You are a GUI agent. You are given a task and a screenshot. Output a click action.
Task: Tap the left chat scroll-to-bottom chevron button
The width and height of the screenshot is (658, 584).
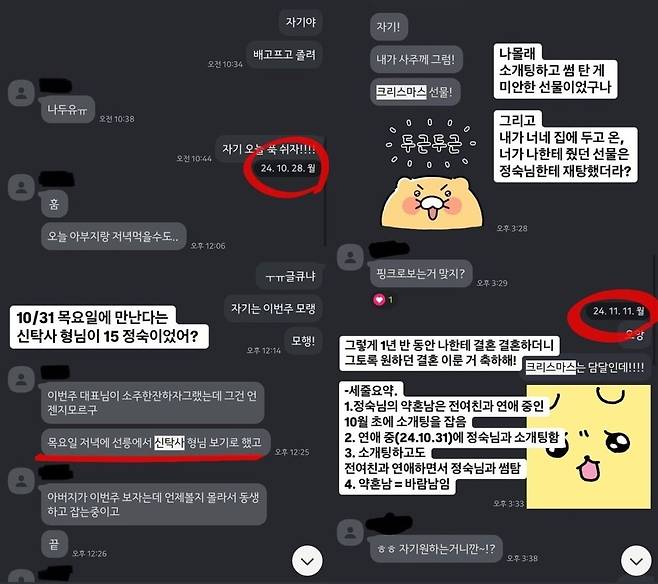pyautogui.click(x=307, y=561)
